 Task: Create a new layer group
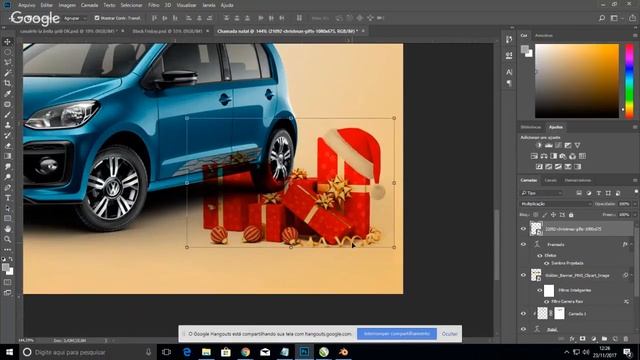tap(604, 339)
